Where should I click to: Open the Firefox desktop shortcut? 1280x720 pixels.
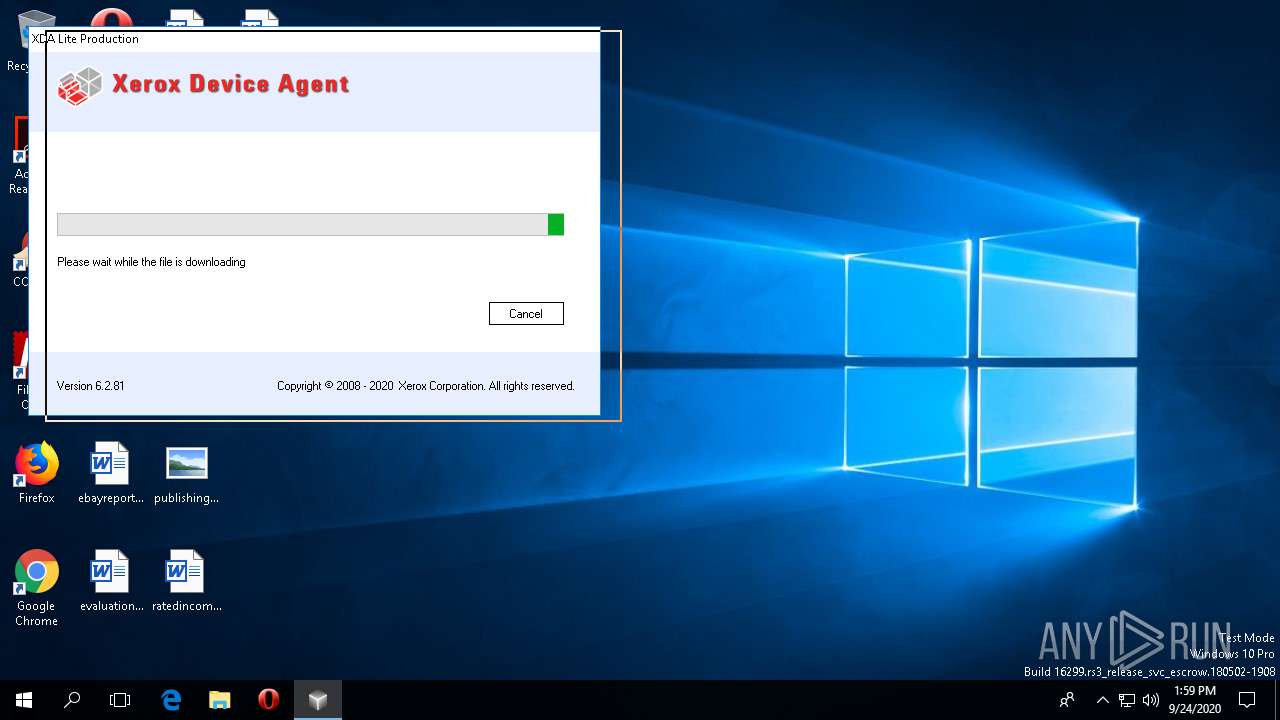[37, 473]
